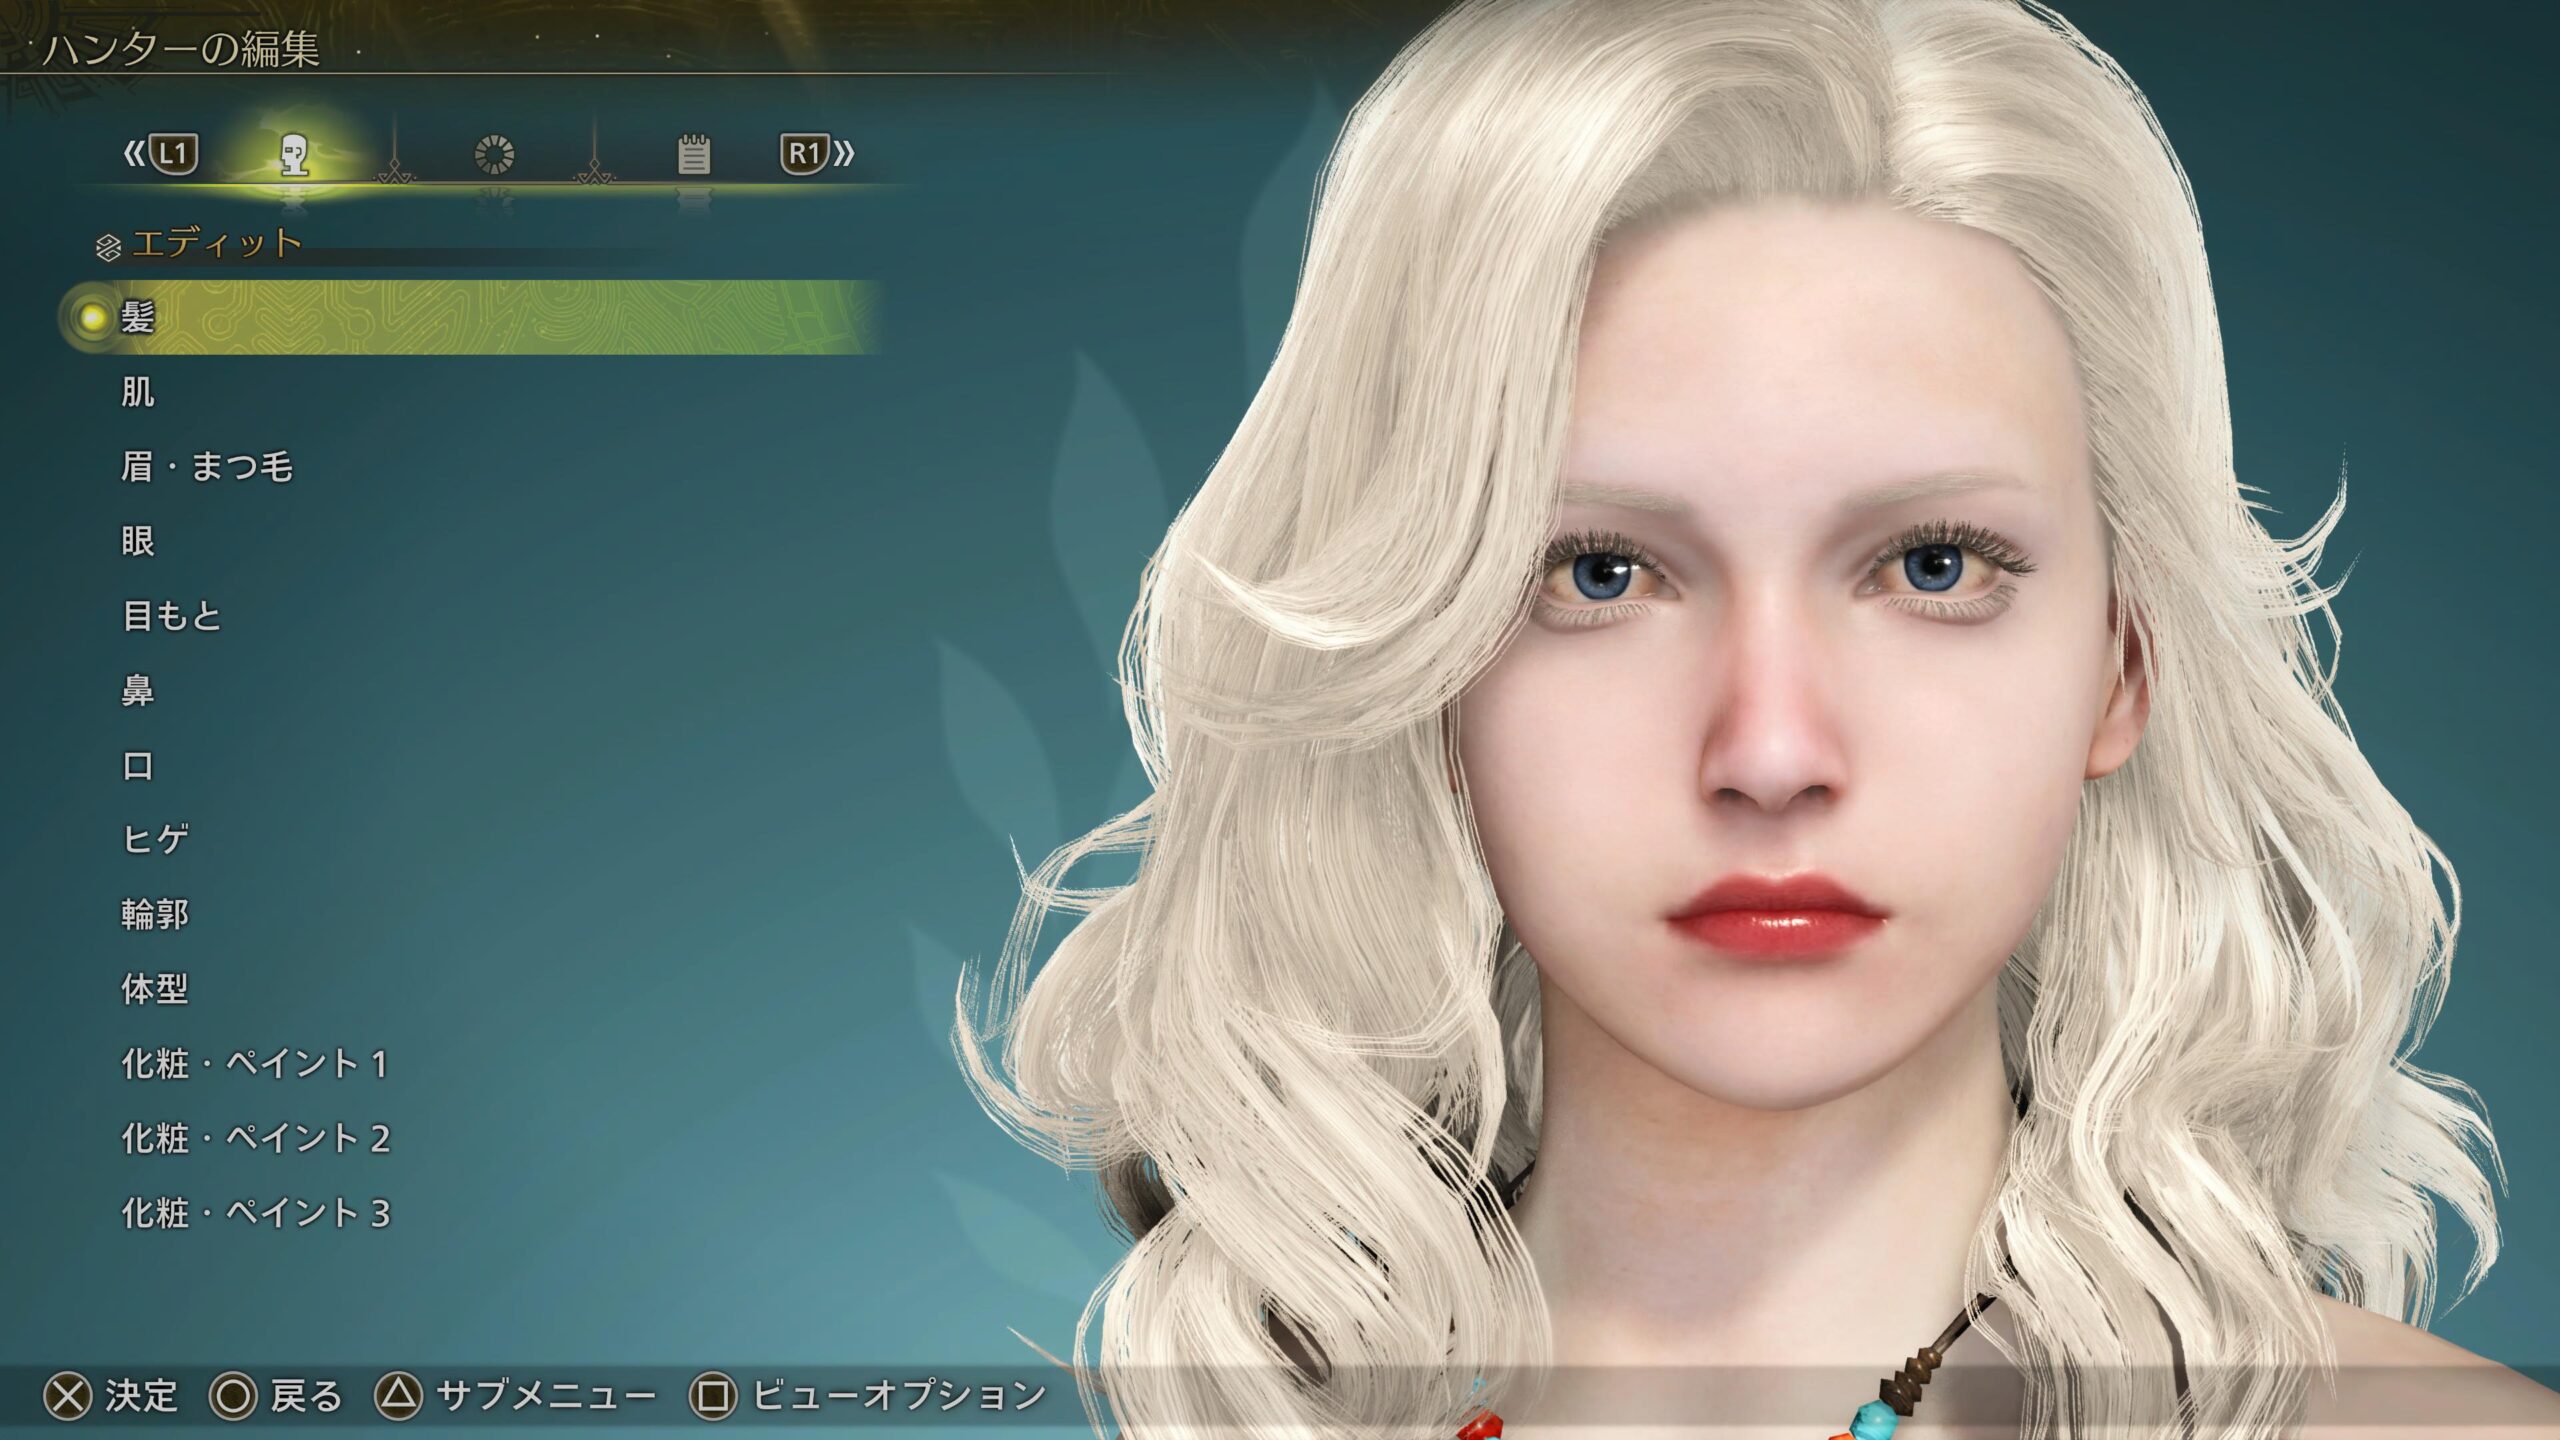Select 化粧・ペイント 2
Image resolution: width=2560 pixels, height=1440 pixels.
[255, 1138]
